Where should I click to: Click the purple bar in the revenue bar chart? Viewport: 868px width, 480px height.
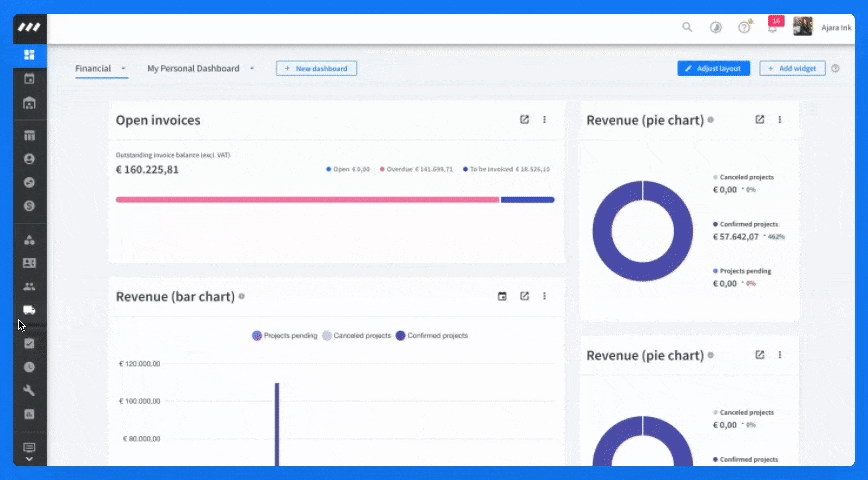click(277, 424)
